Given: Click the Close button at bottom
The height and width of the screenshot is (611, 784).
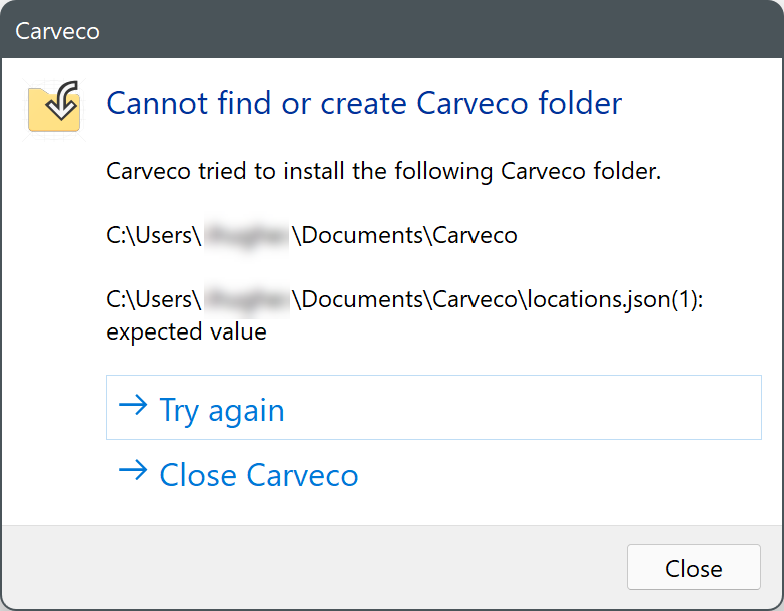Looking at the screenshot, I should [x=694, y=567].
